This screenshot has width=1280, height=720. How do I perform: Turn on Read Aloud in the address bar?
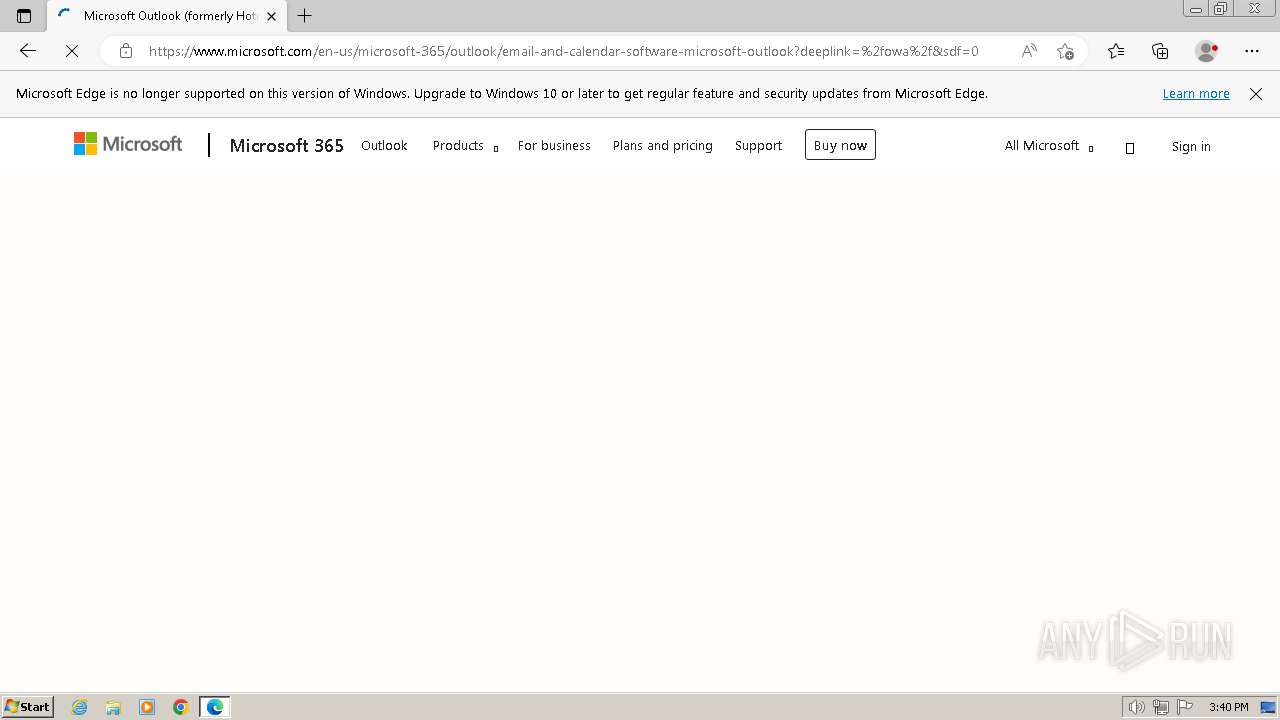tap(1029, 51)
